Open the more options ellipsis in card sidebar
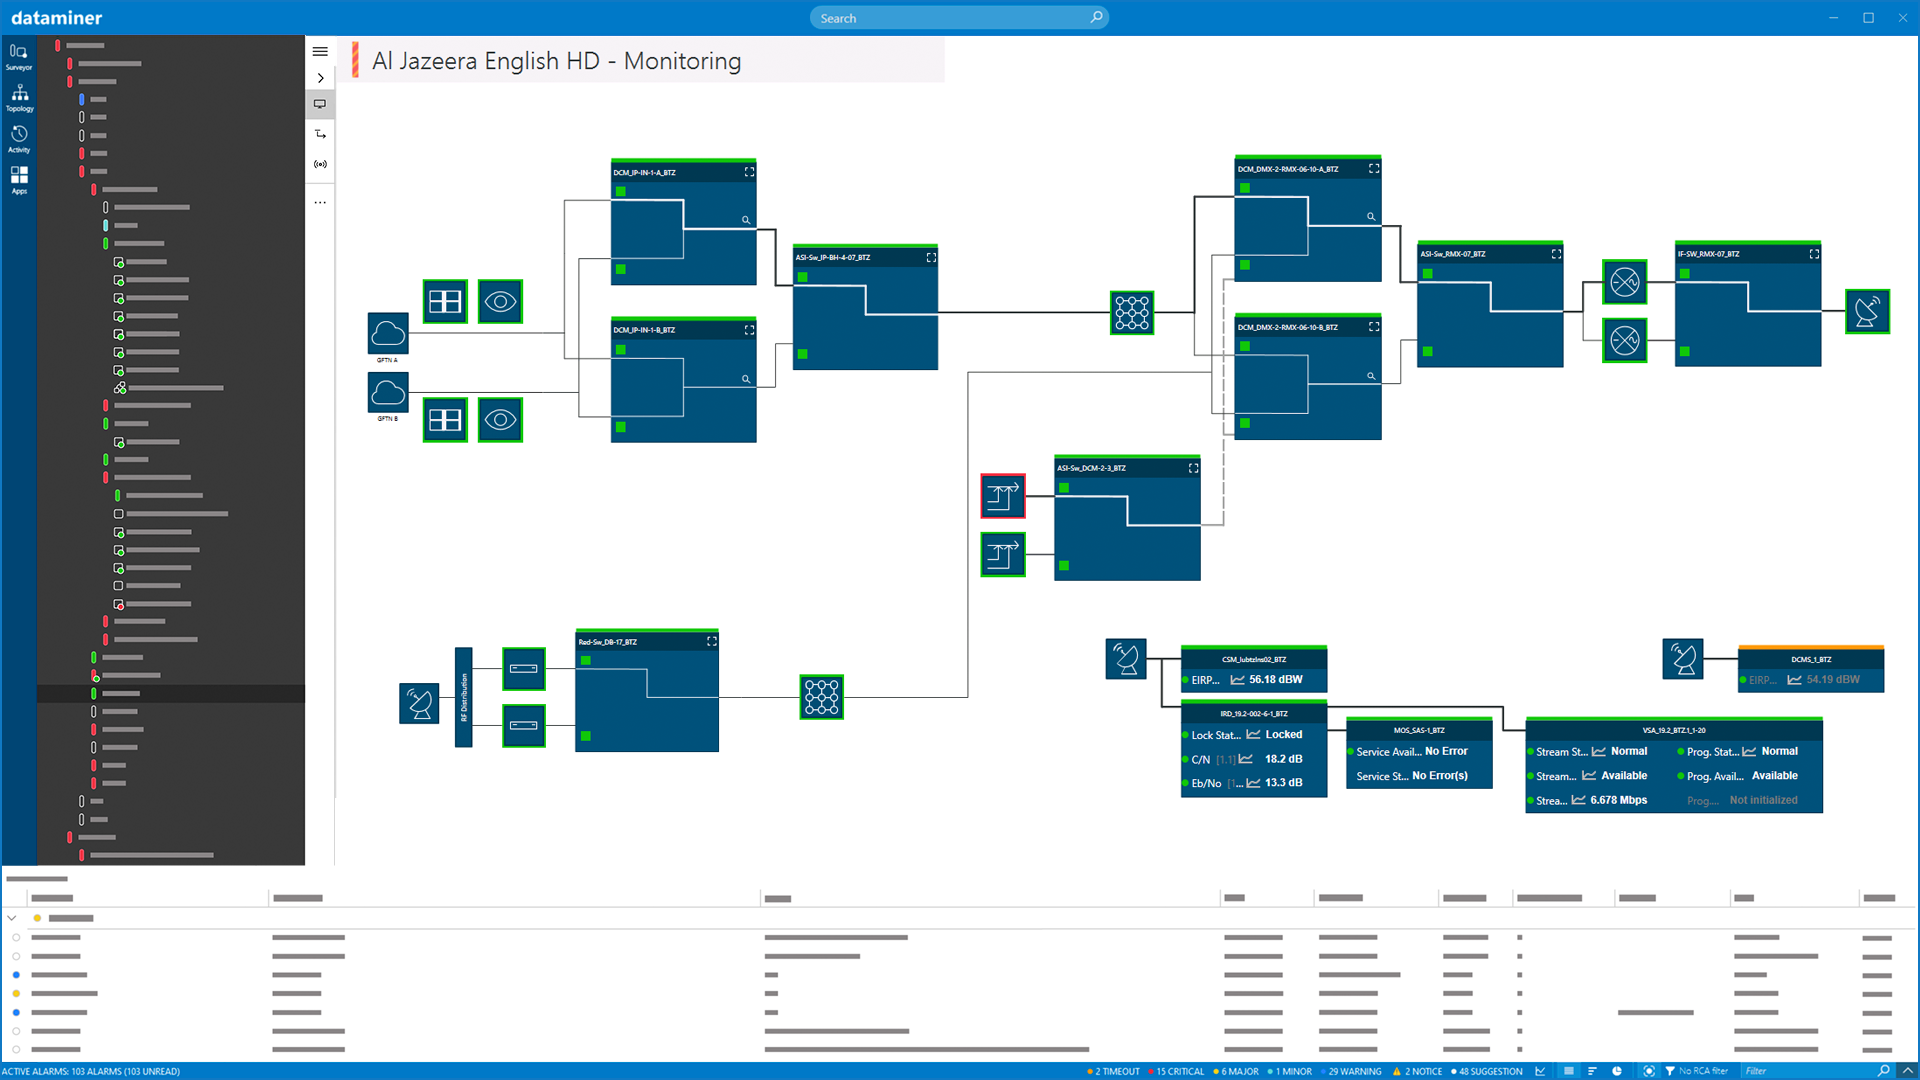The image size is (1920, 1080). pos(320,202)
